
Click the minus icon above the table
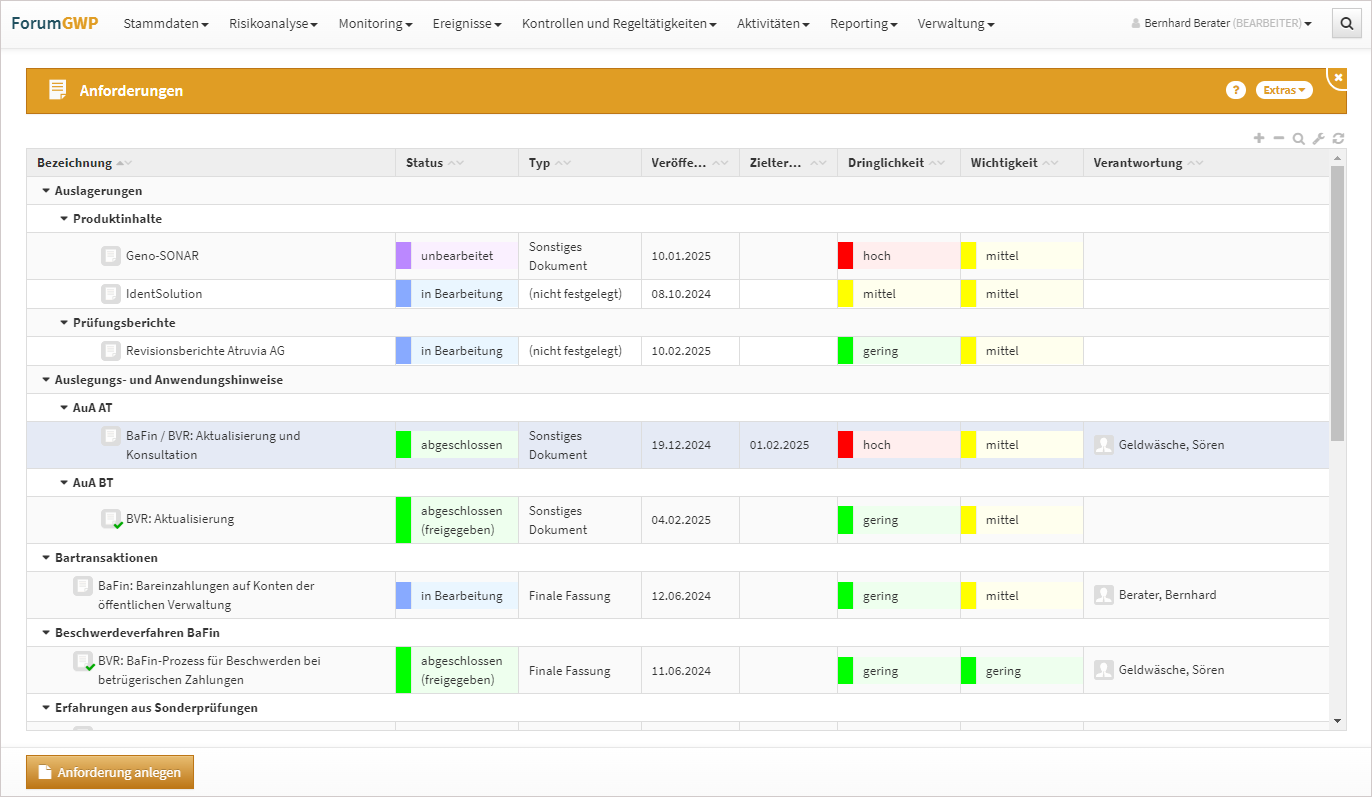pos(1278,138)
